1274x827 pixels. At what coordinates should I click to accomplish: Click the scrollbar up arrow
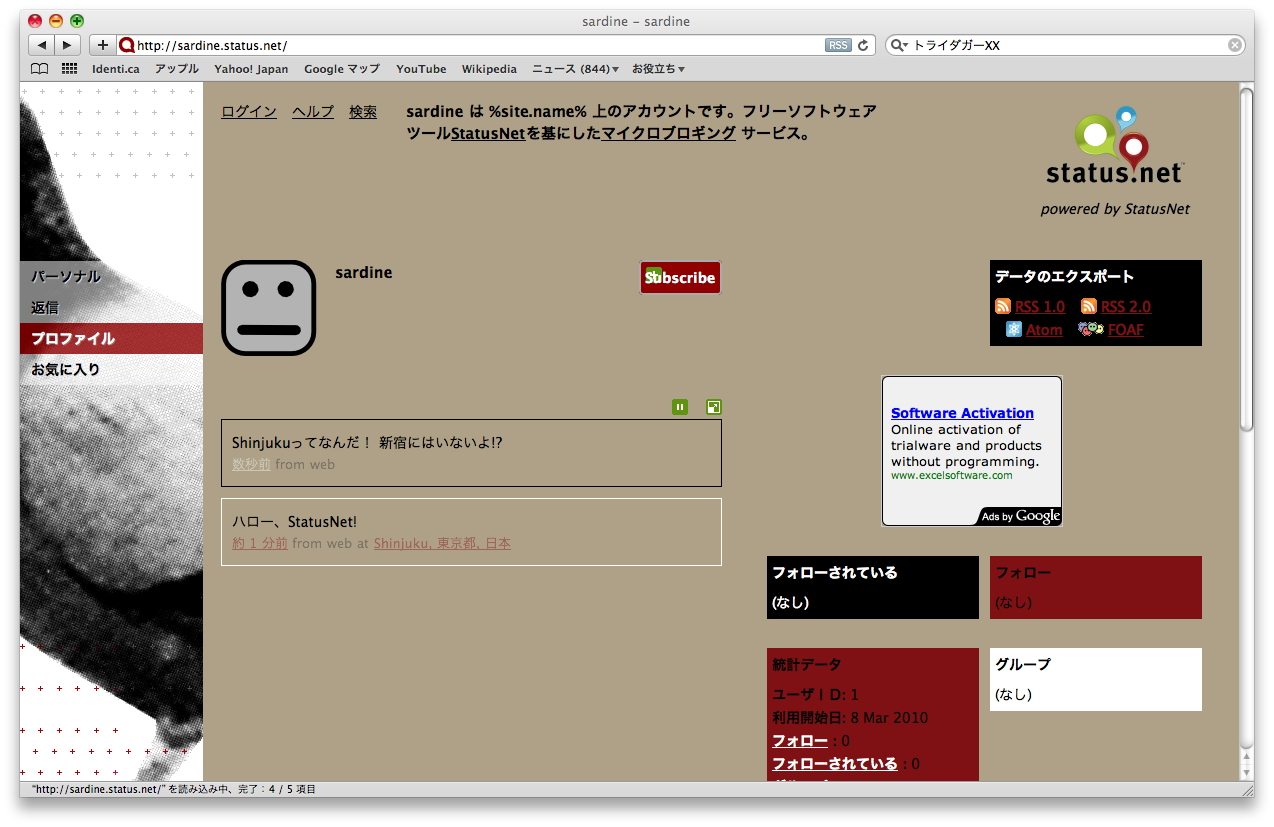pos(1246,757)
